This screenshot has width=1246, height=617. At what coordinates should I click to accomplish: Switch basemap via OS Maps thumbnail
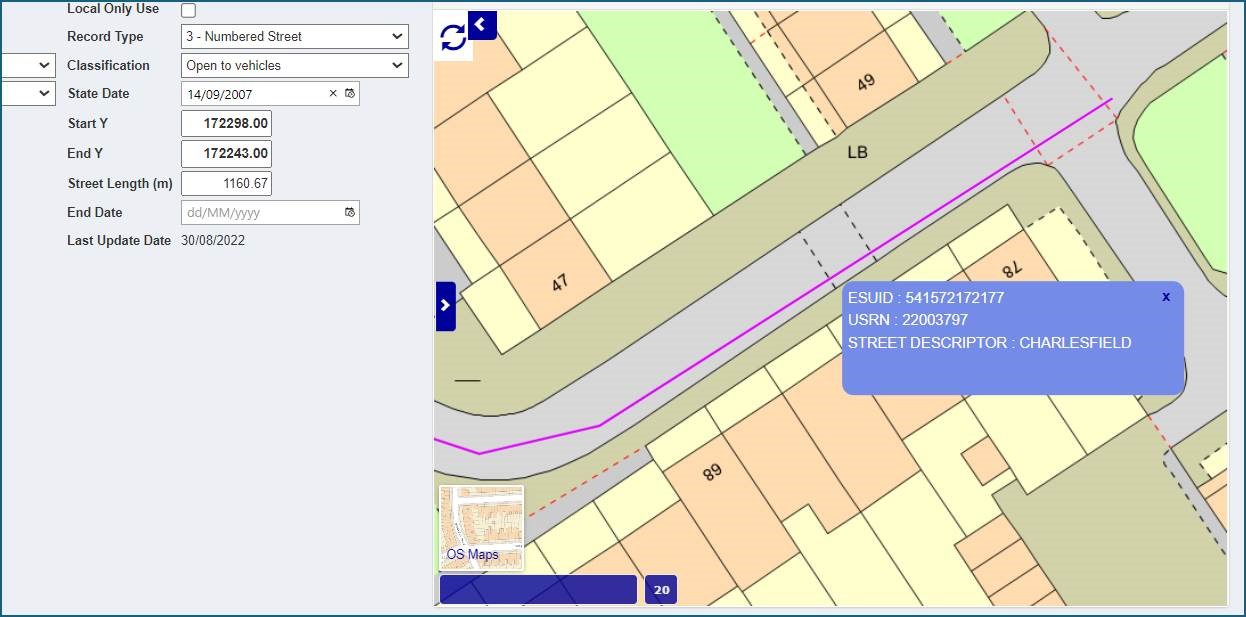click(x=481, y=528)
